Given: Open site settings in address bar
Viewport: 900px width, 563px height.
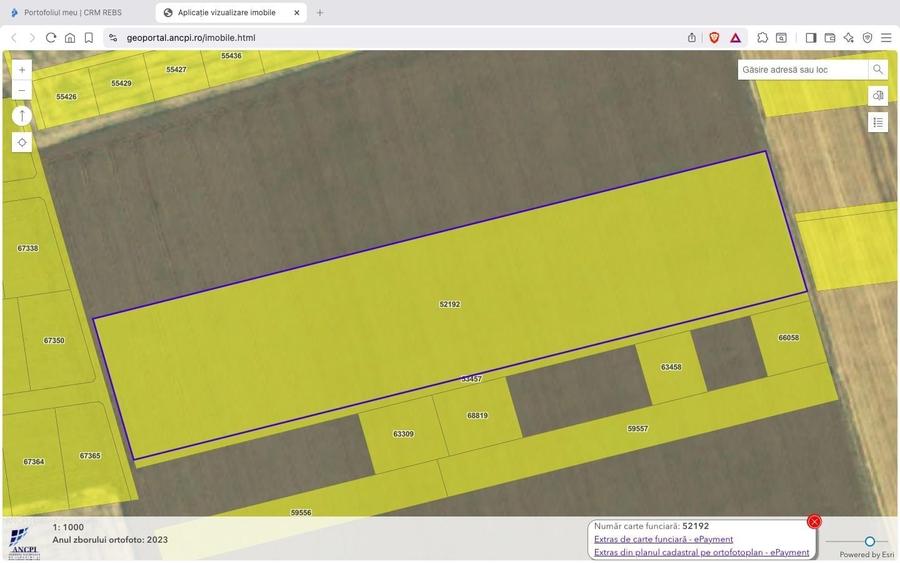Looking at the screenshot, I should [113, 38].
